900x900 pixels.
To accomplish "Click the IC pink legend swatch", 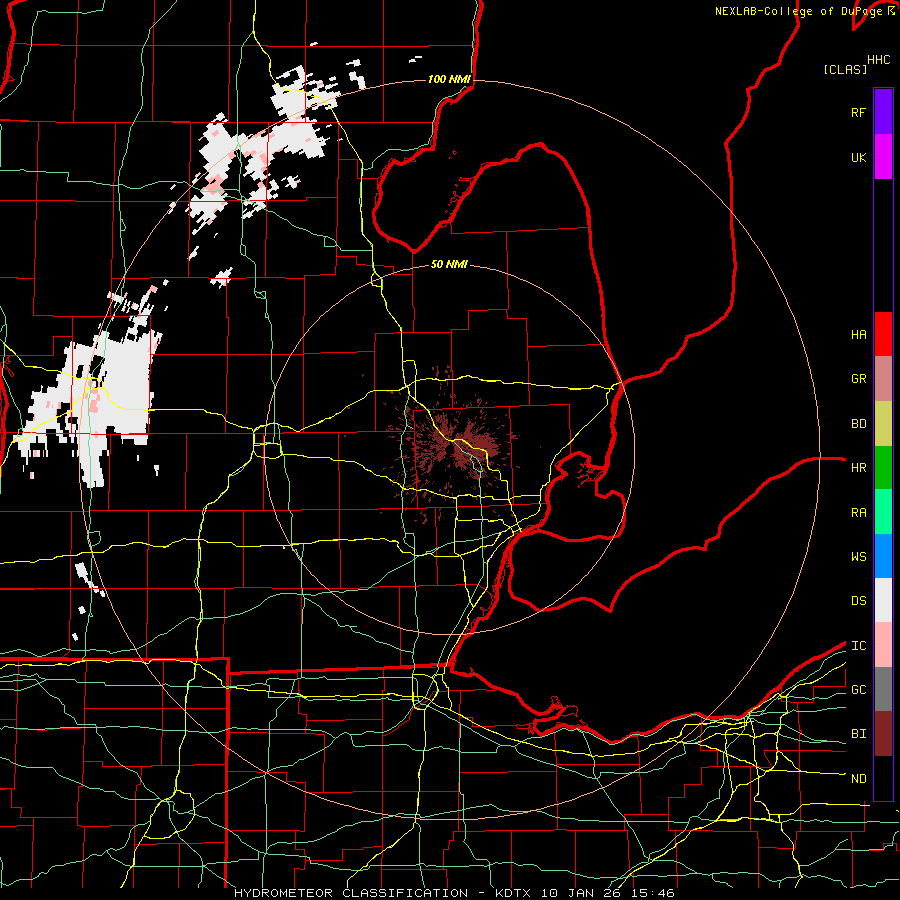I will tap(883, 645).
